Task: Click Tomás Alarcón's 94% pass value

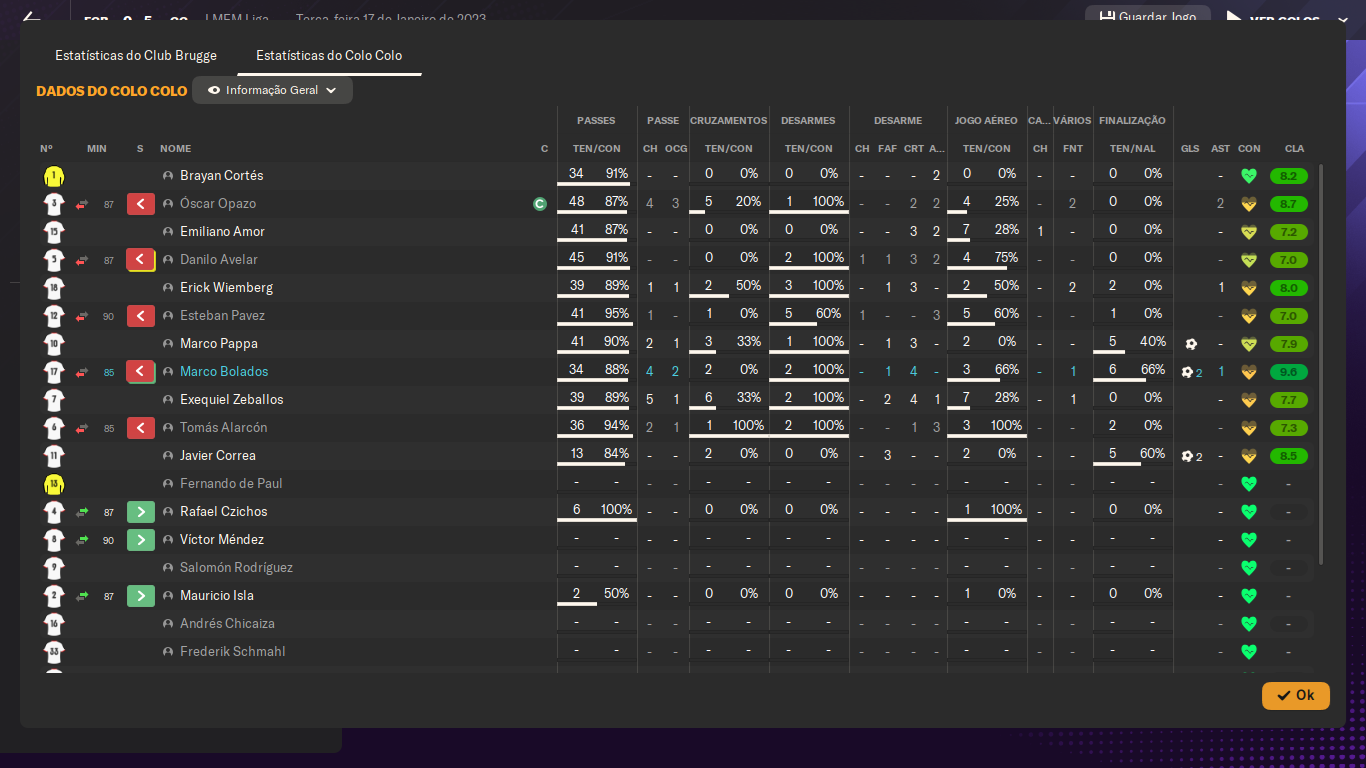Action: (x=617, y=426)
